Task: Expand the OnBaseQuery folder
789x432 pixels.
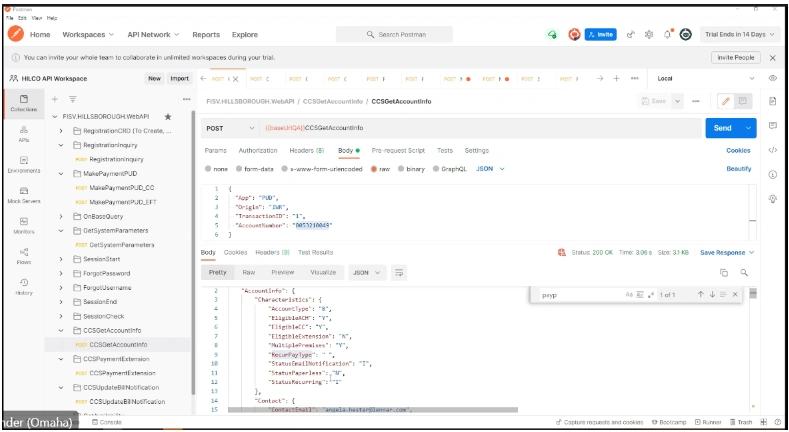Action: [x=61, y=216]
